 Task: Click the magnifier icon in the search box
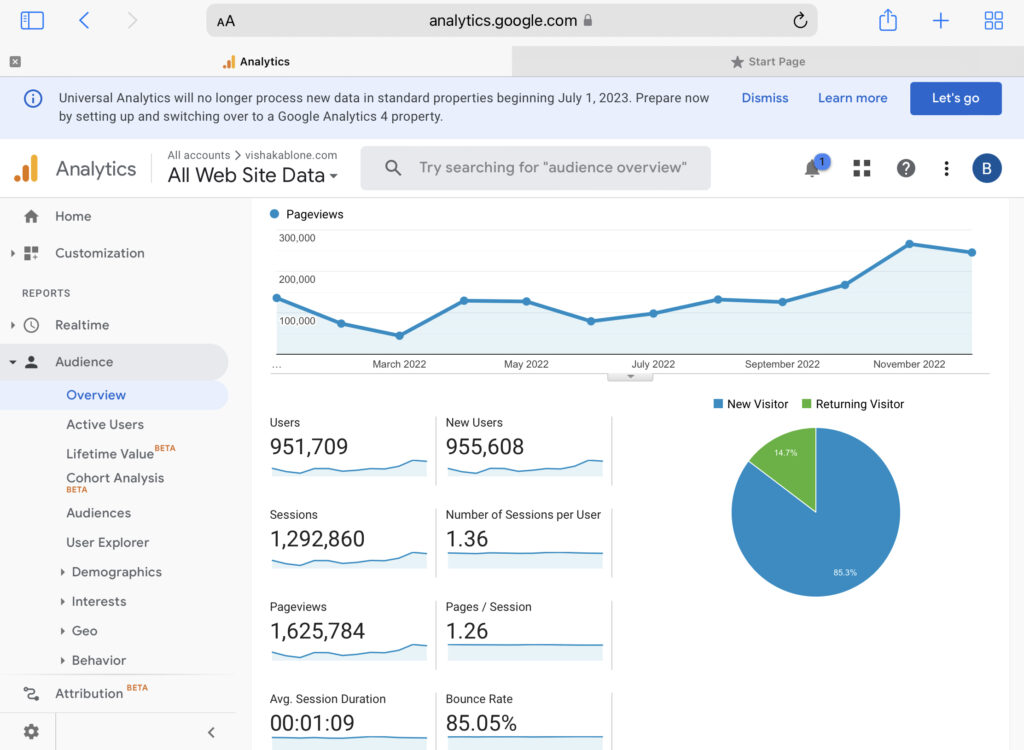392,168
